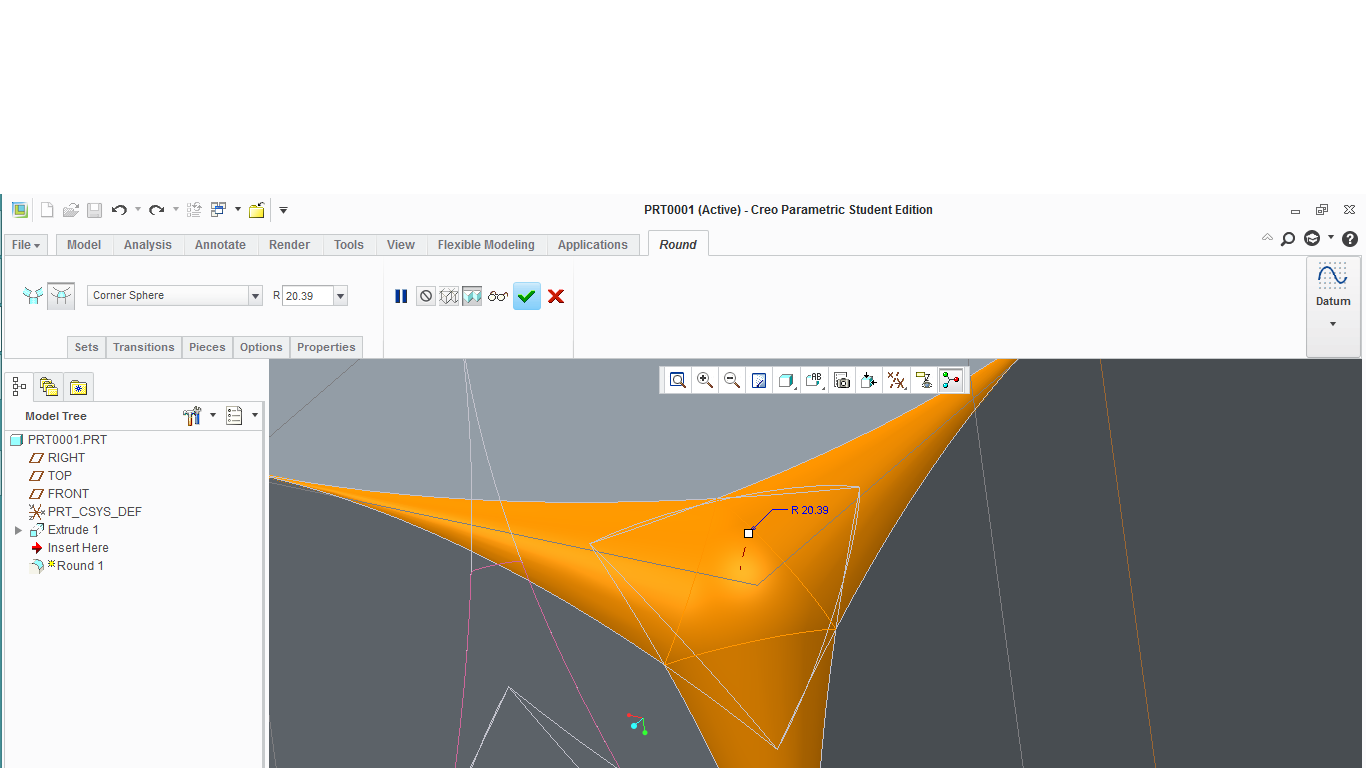The height and width of the screenshot is (768, 1366).
Task: Open the Properties panel
Action: coord(326,347)
